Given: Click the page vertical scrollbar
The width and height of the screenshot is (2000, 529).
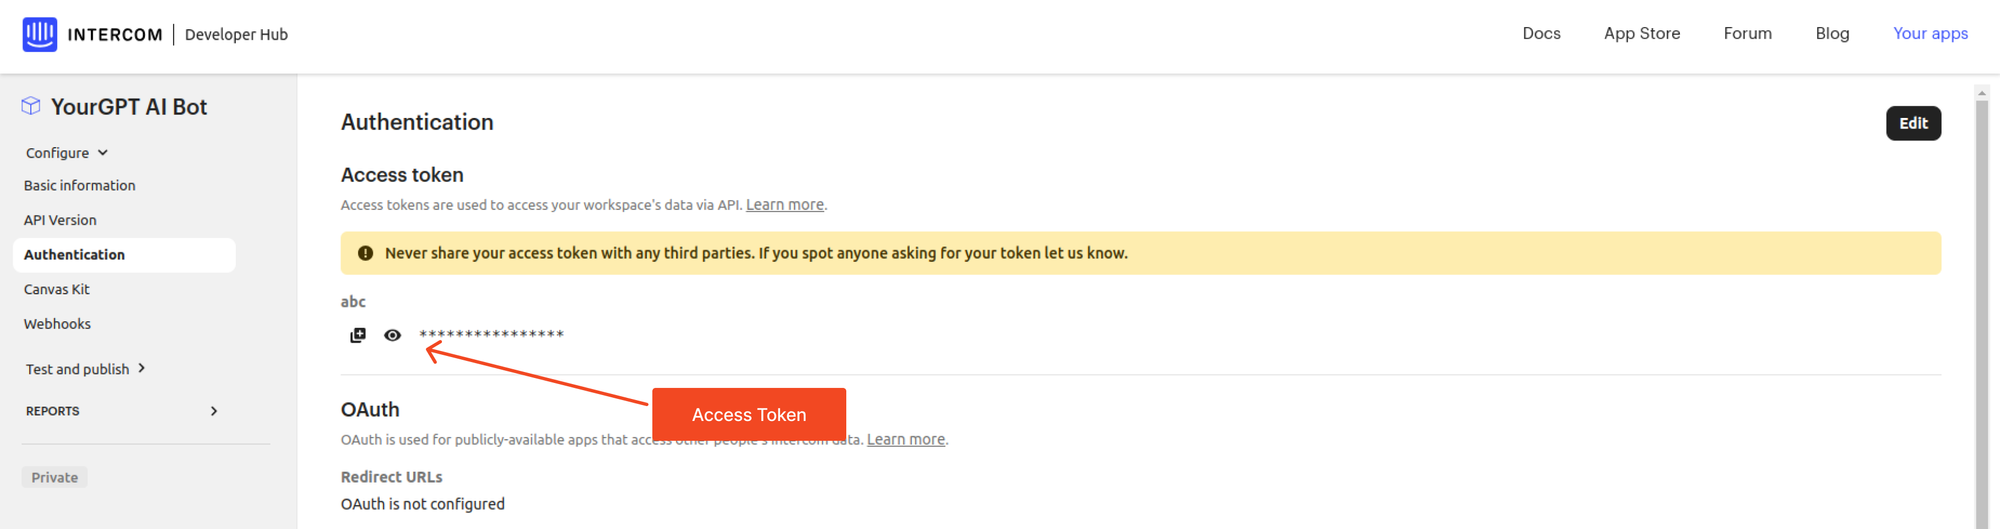Looking at the screenshot, I should (1981, 300).
